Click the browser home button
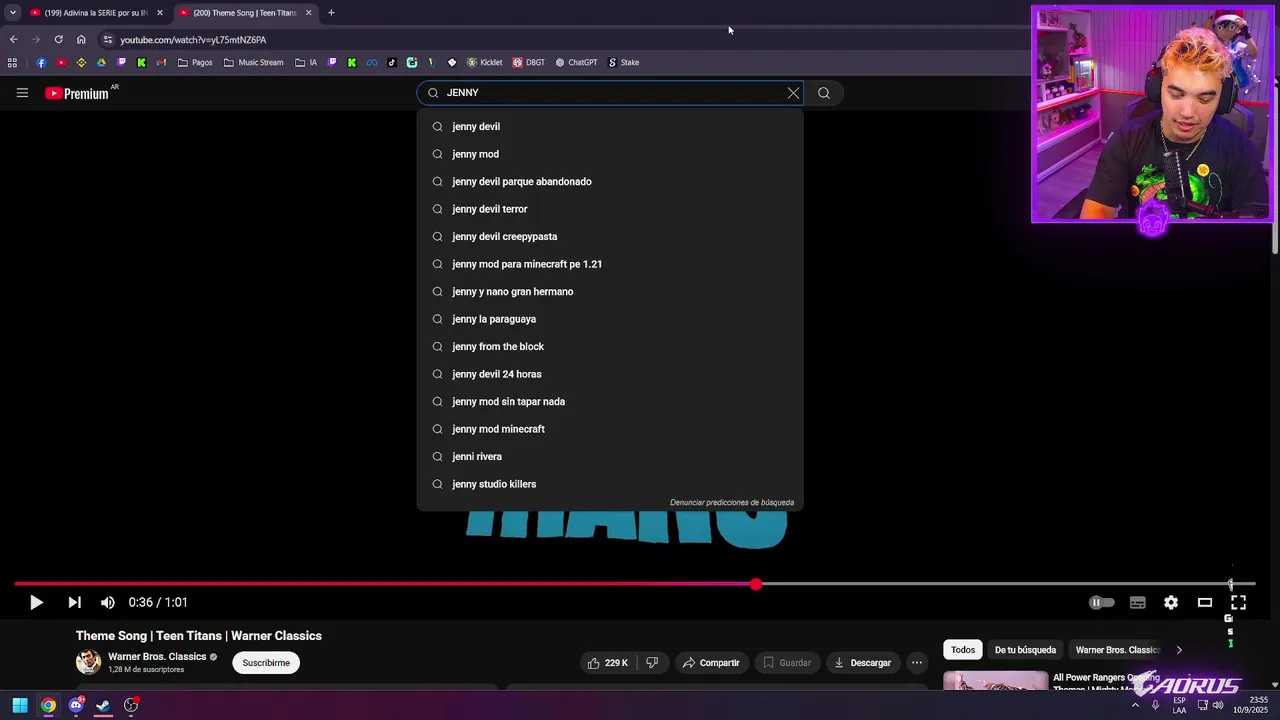 [x=81, y=40]
